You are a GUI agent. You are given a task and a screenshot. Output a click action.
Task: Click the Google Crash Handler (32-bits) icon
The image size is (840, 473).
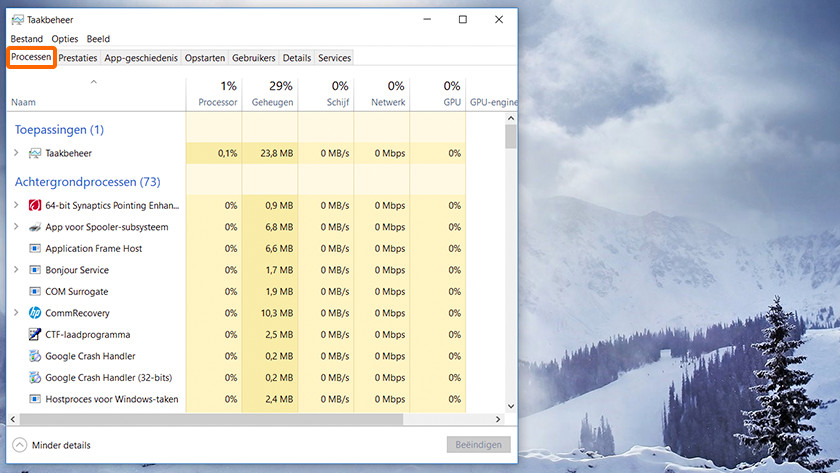click(35, 378)
